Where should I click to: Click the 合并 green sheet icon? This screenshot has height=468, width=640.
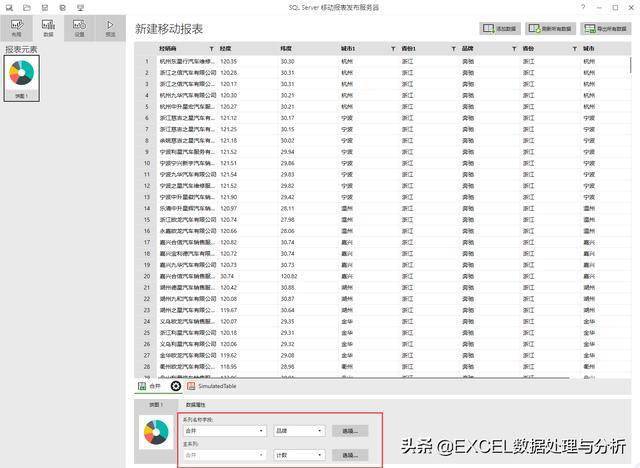pyautogui.click(x=142, y=386)
